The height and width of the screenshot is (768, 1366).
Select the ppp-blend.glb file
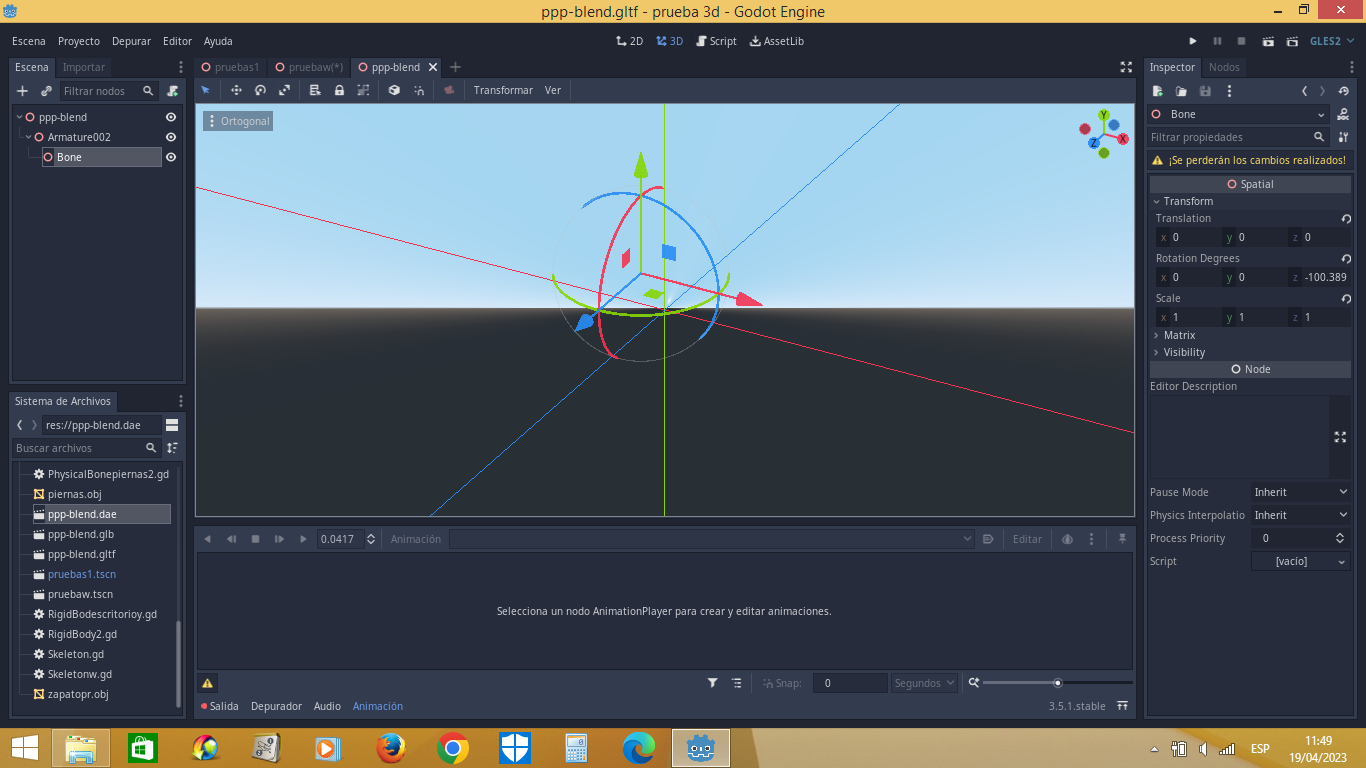pyautogui.click(x=81, y=534)
